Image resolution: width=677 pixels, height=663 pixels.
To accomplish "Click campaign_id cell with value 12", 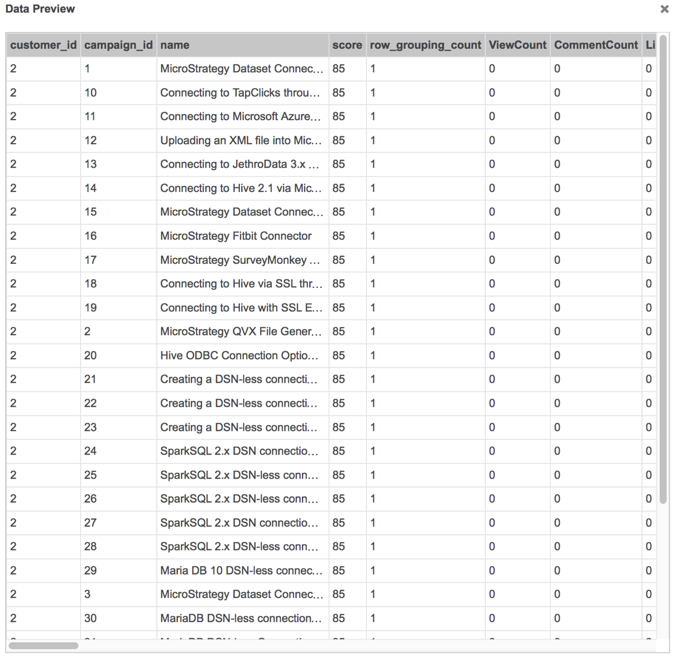I will tap(119, 141).
